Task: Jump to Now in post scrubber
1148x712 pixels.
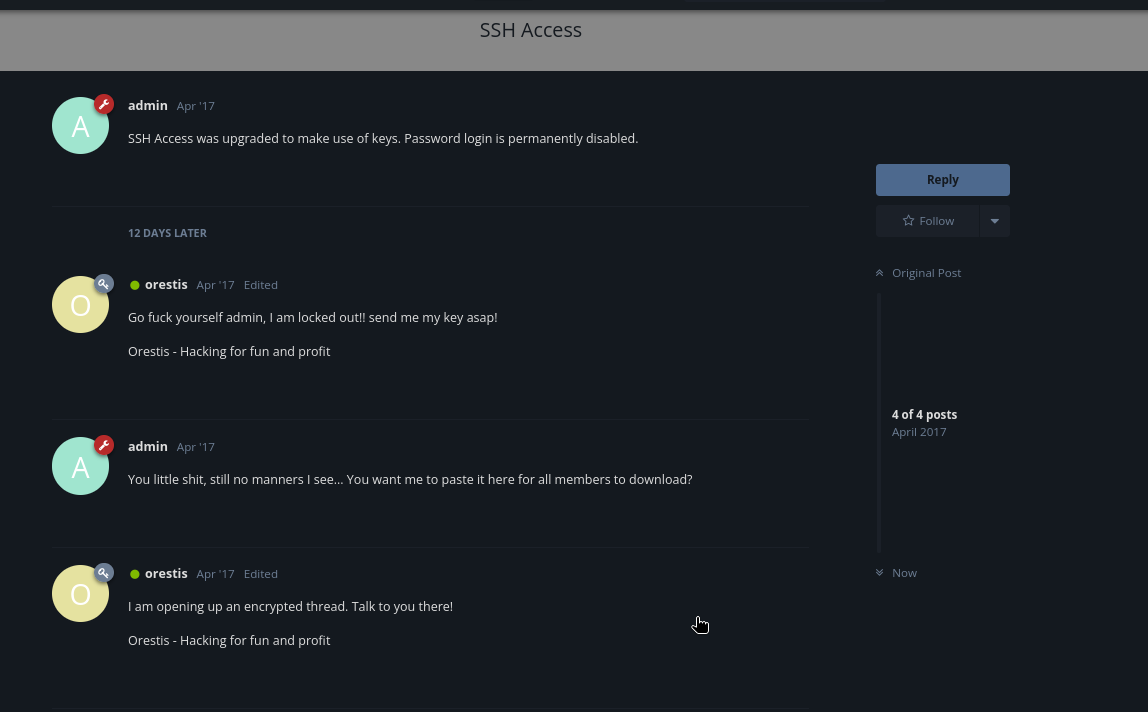Action: point(904,573)
